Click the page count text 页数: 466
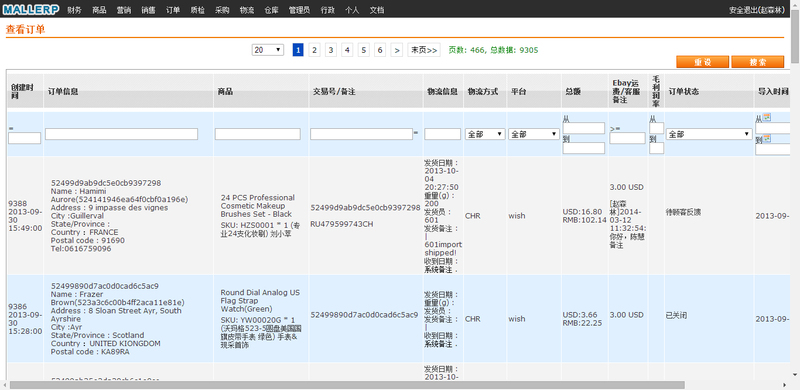The width and height of the screenshot is (800, 390). click(467, 50)
